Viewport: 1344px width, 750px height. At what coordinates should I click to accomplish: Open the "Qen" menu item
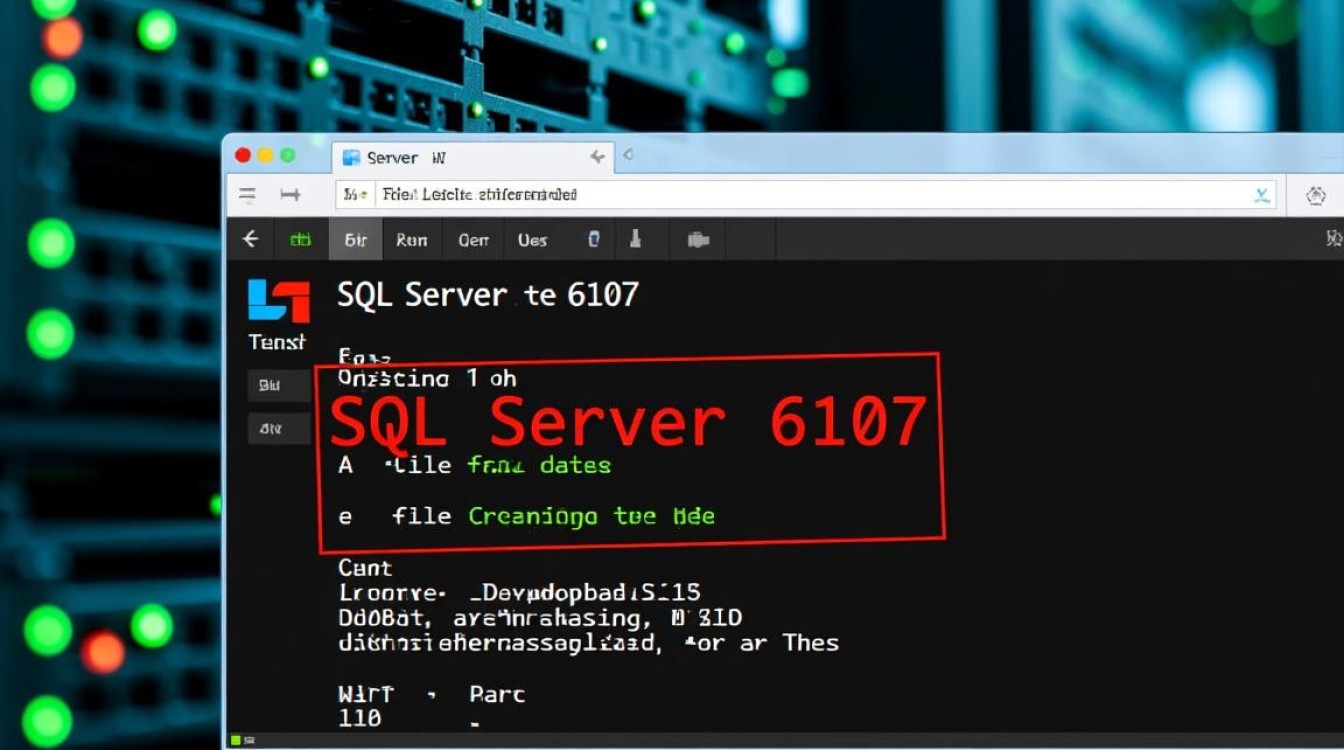(473, 240)
